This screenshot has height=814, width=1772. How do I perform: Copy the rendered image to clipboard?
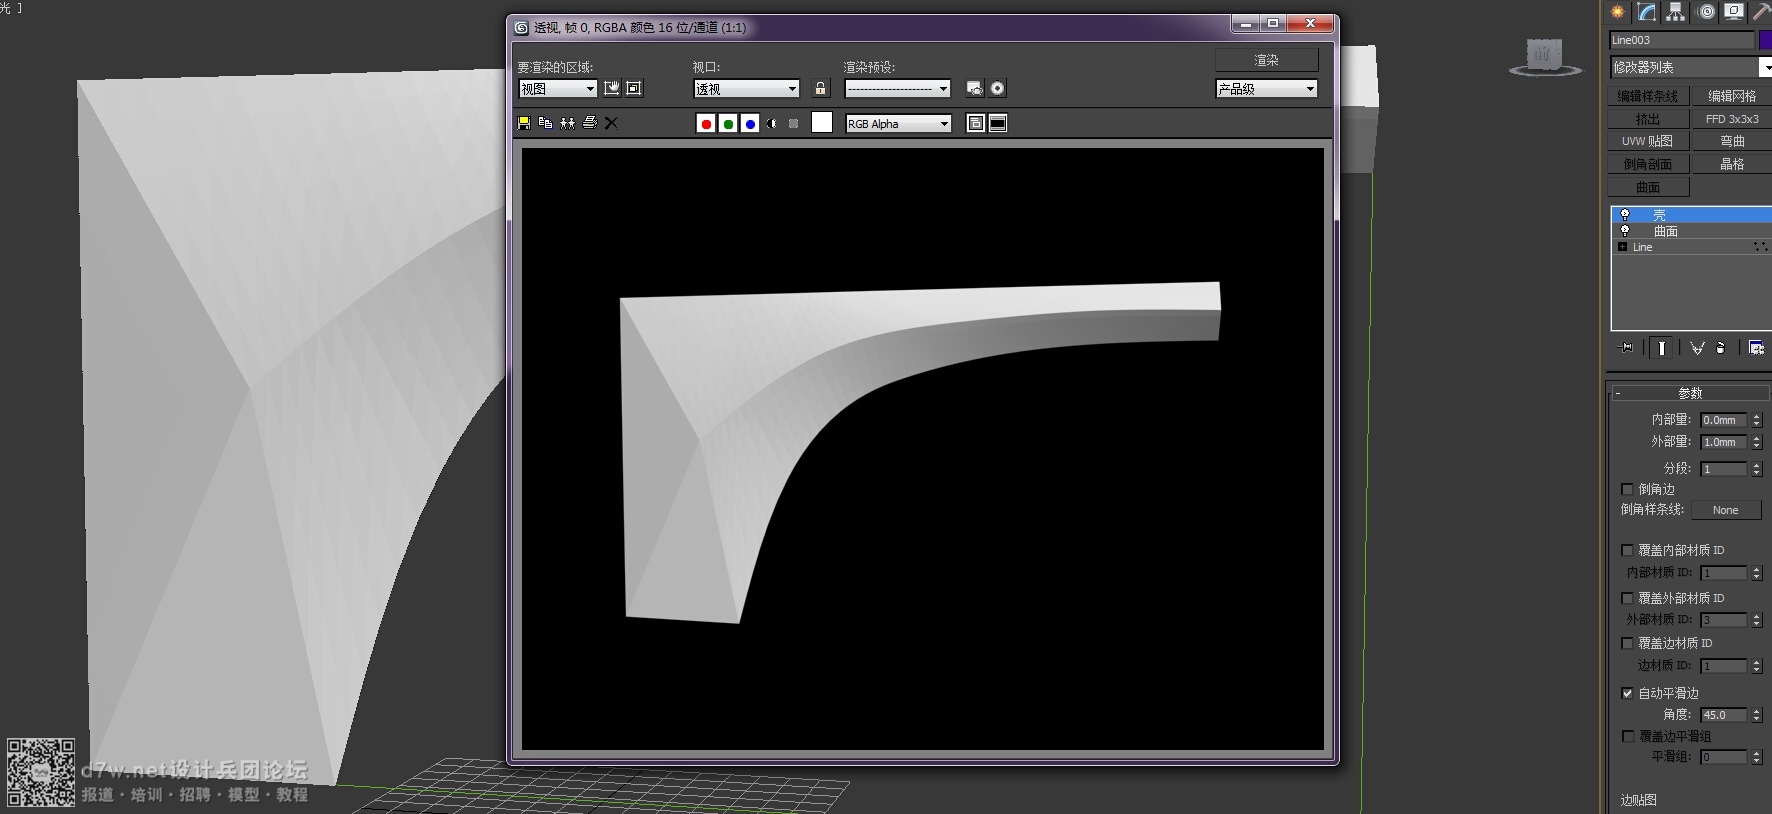click(x=546, y=123)
